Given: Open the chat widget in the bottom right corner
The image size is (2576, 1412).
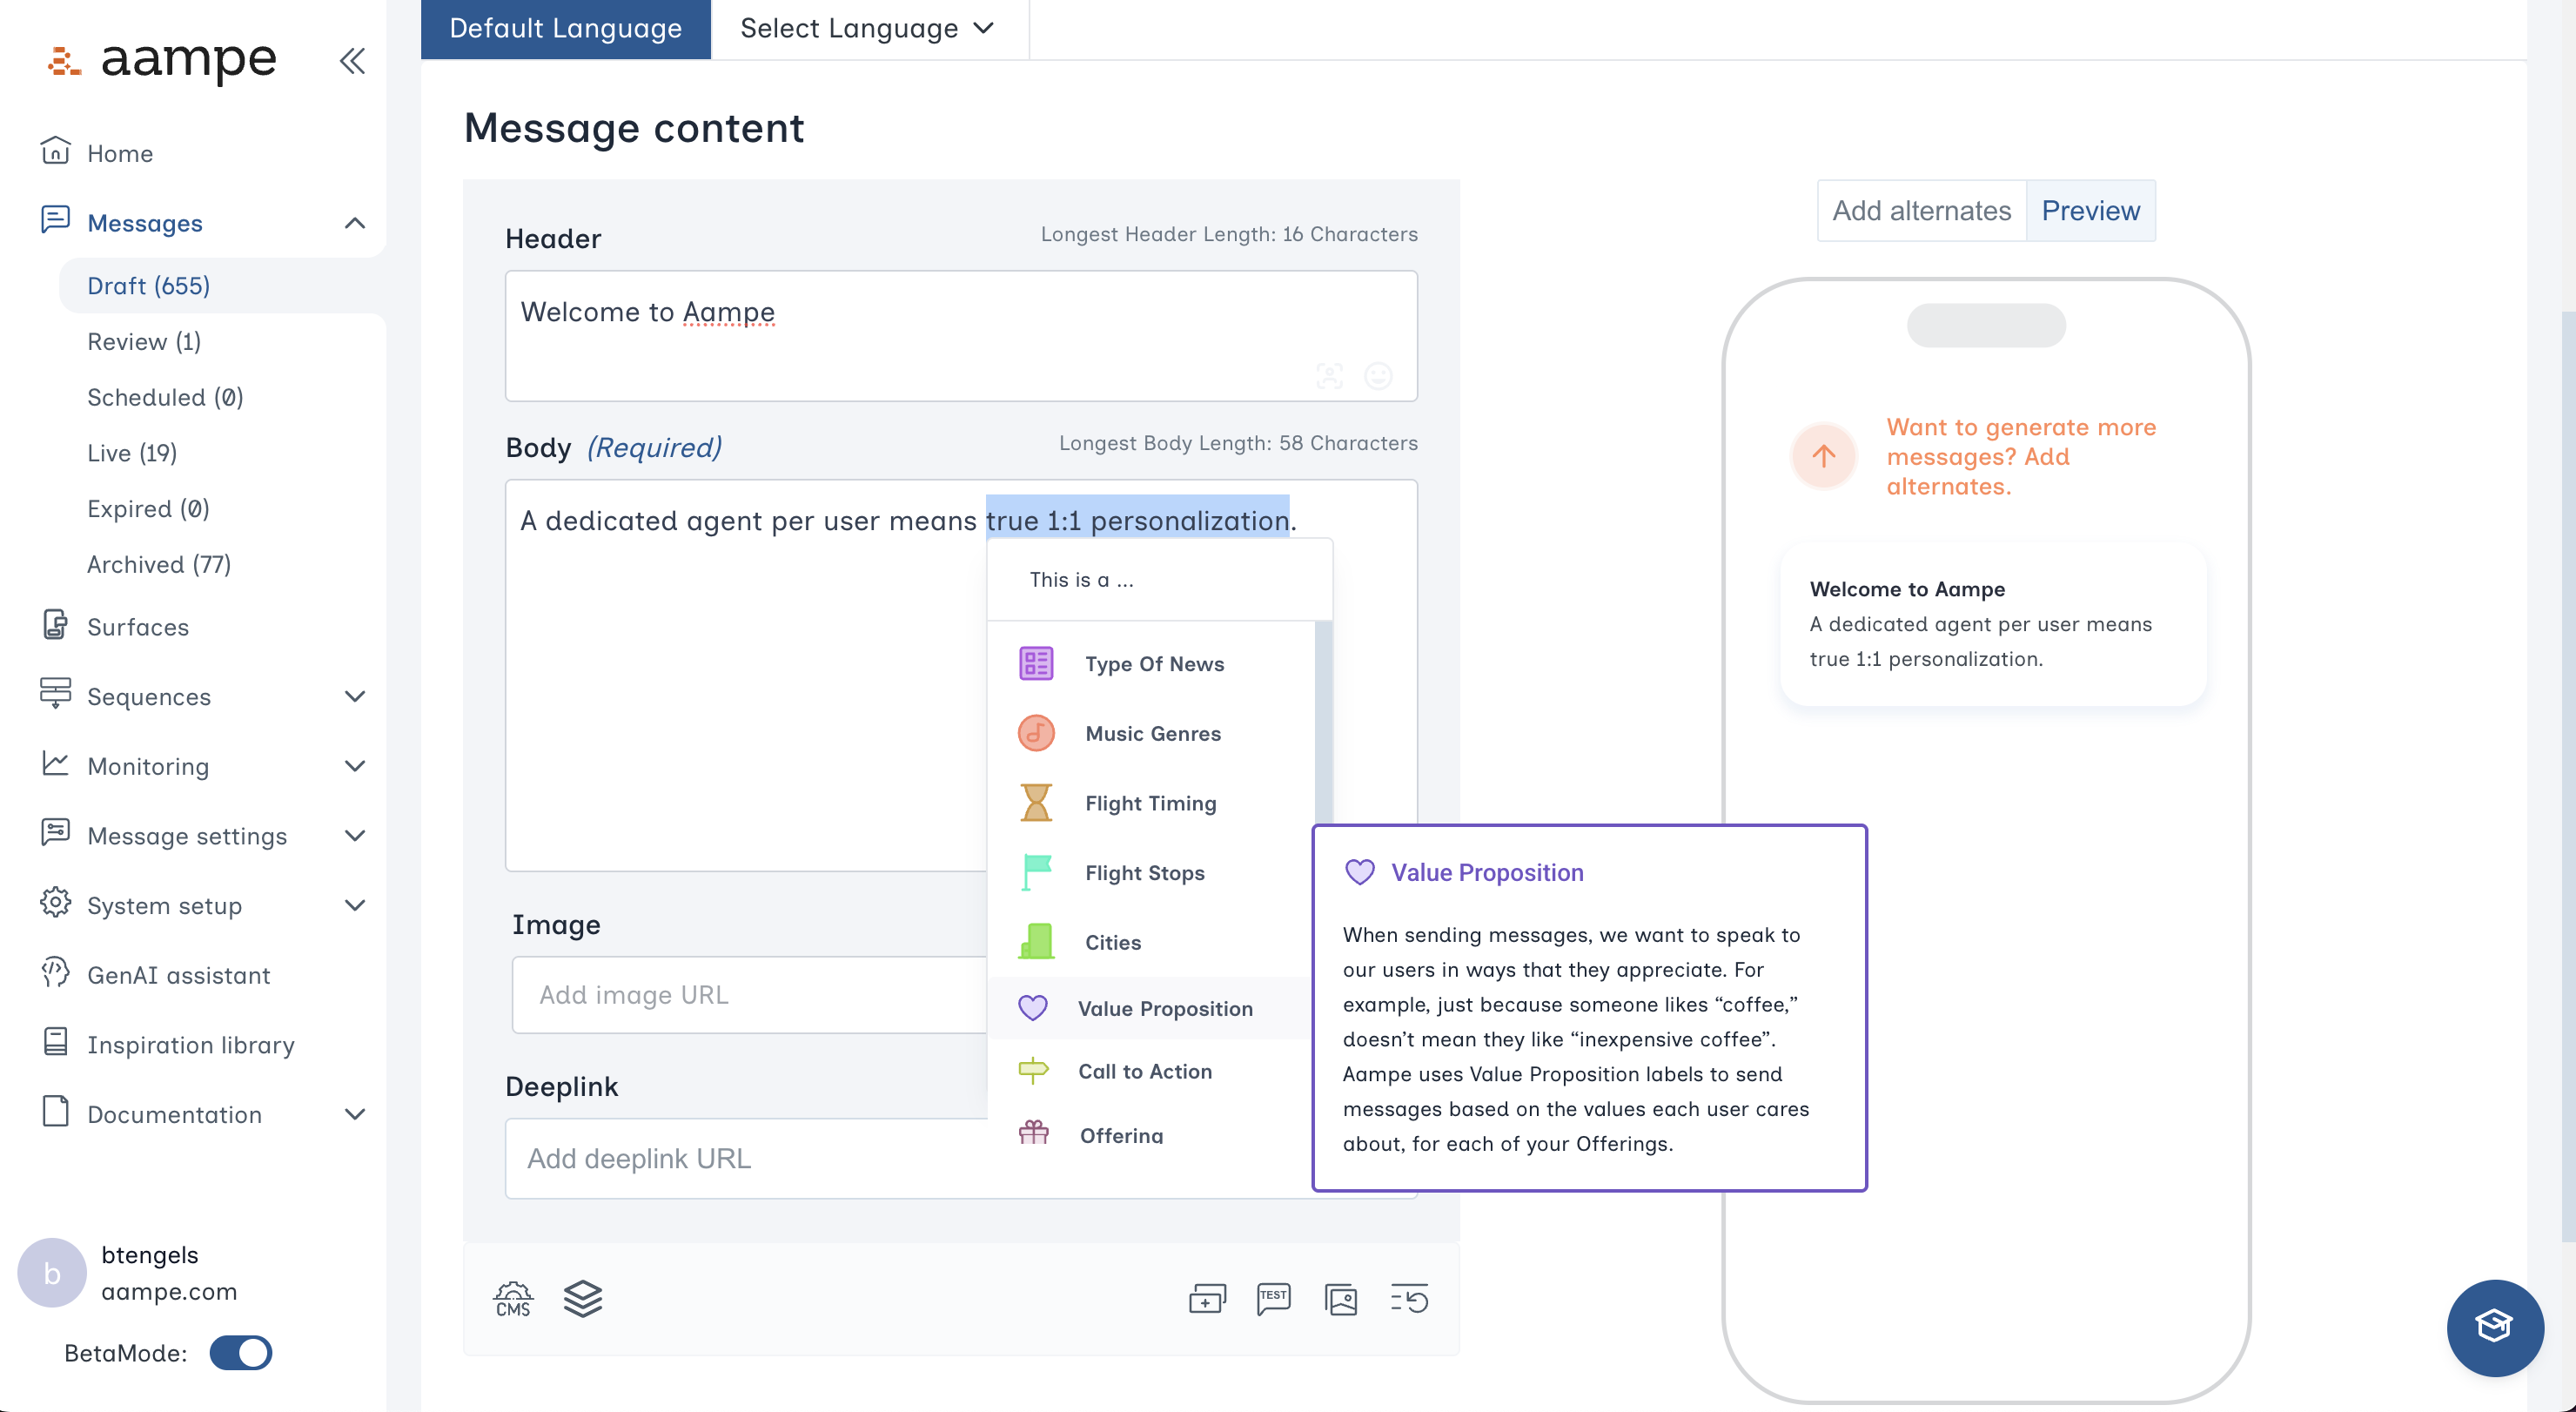Looking at the screenshot, I should click(2494, 1327).
